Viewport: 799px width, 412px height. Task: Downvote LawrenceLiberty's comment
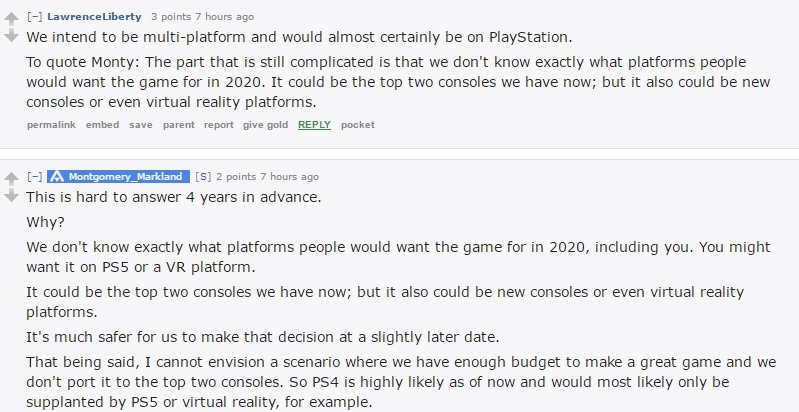click(11, 35)
